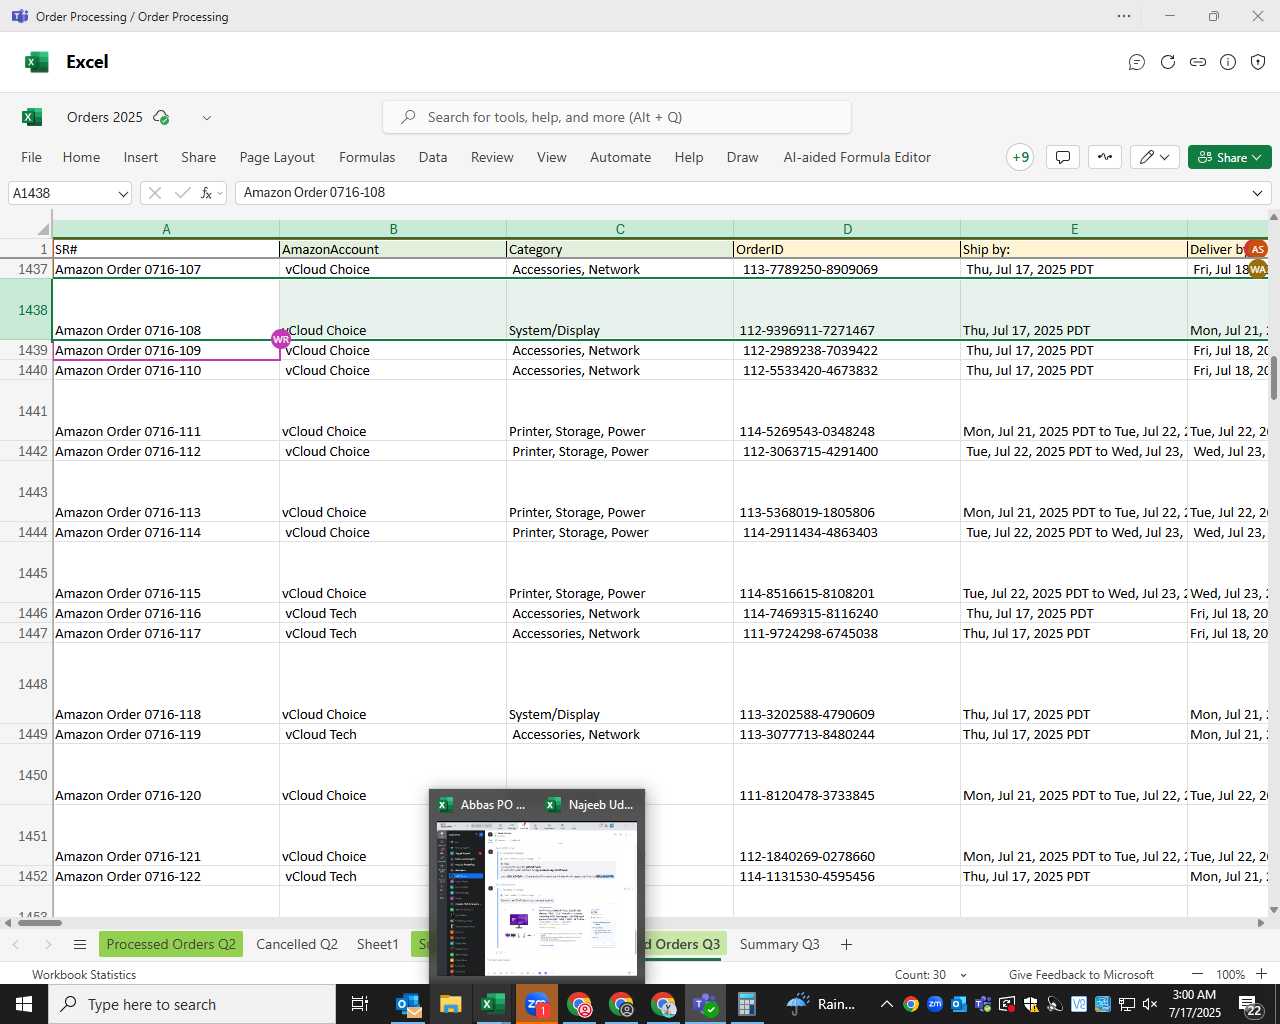Click cell Amazon Order 0716-122
This screenshot has width=1280, height=1024.
point(166,876)
